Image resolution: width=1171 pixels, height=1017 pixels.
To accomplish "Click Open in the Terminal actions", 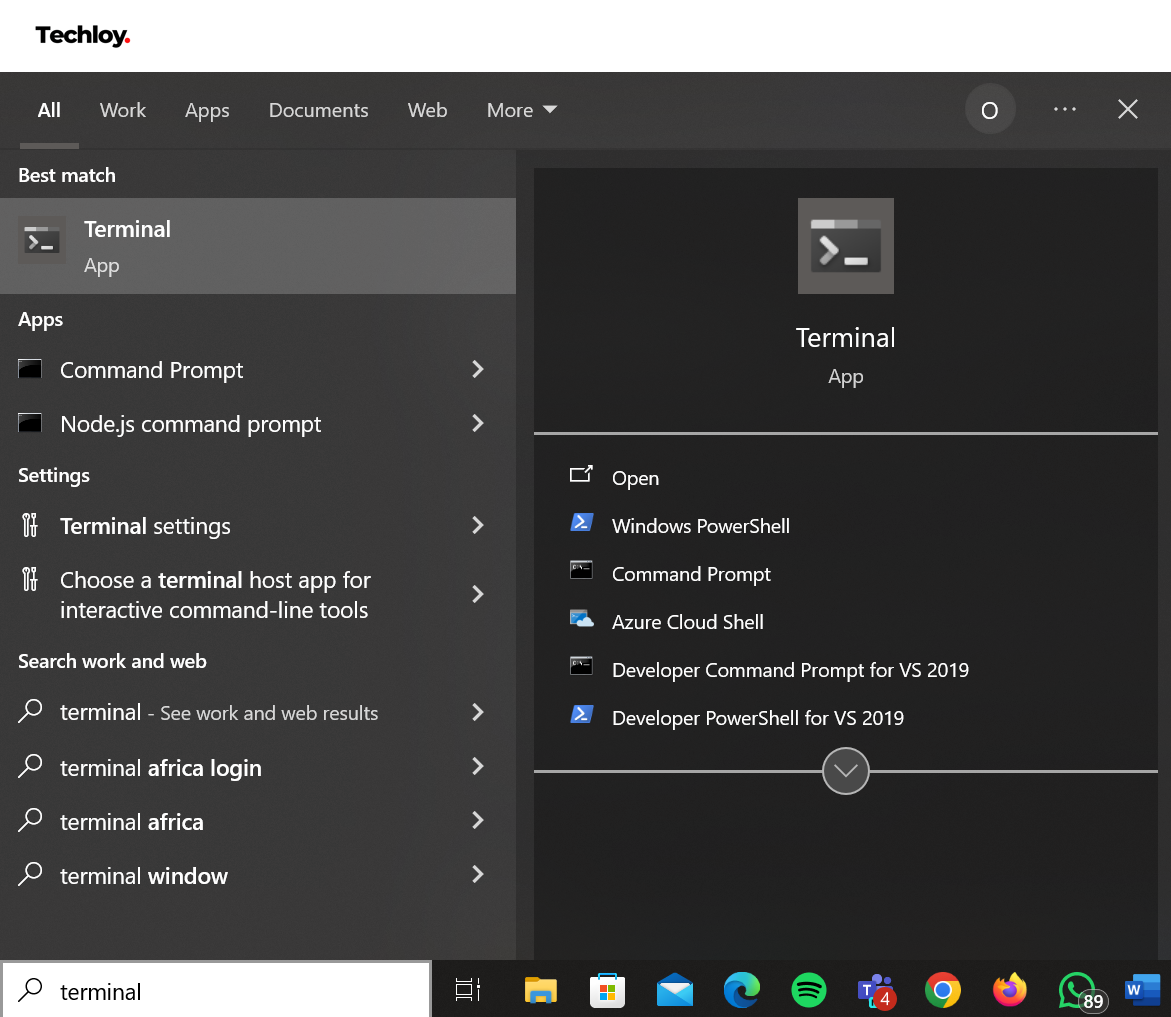I will 636,478.
